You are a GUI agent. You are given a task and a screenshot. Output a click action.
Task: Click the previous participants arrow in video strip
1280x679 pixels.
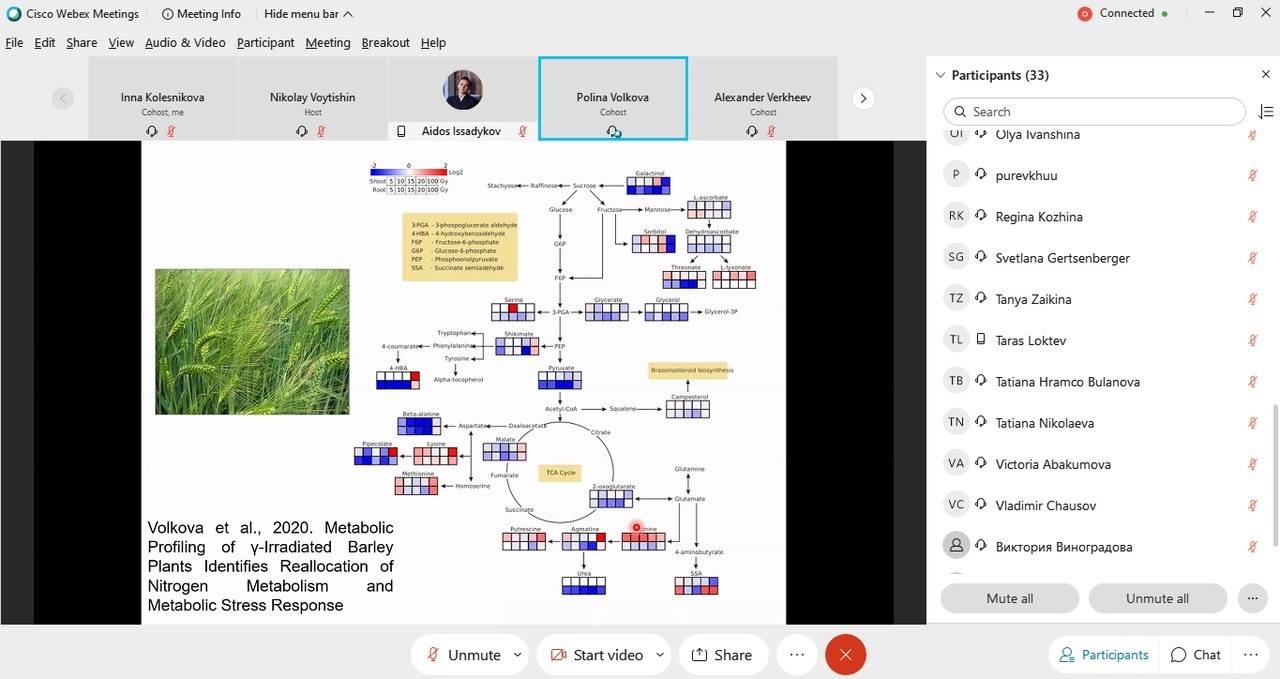coord(62,98)
